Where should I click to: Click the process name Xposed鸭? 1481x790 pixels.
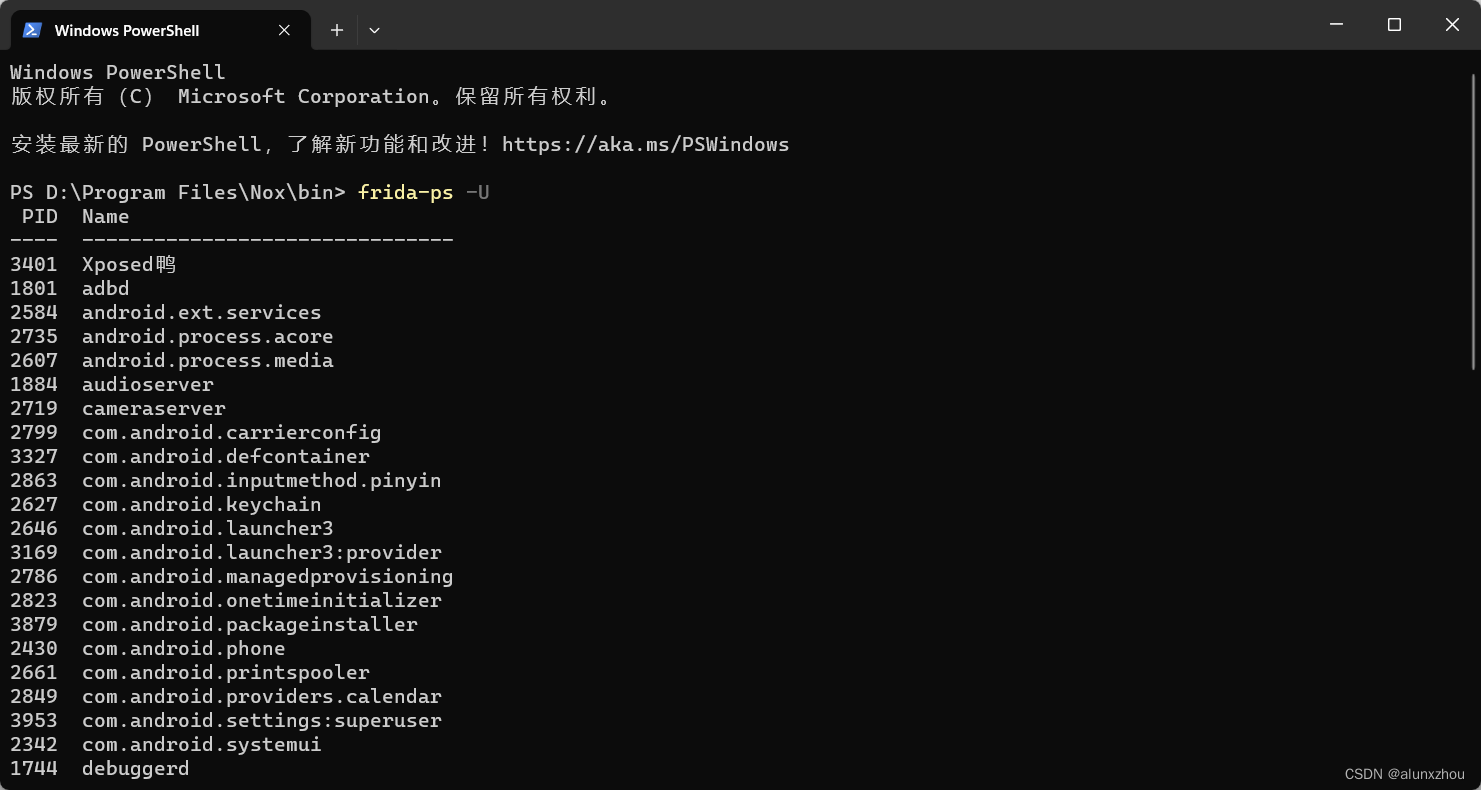[128, 264]
